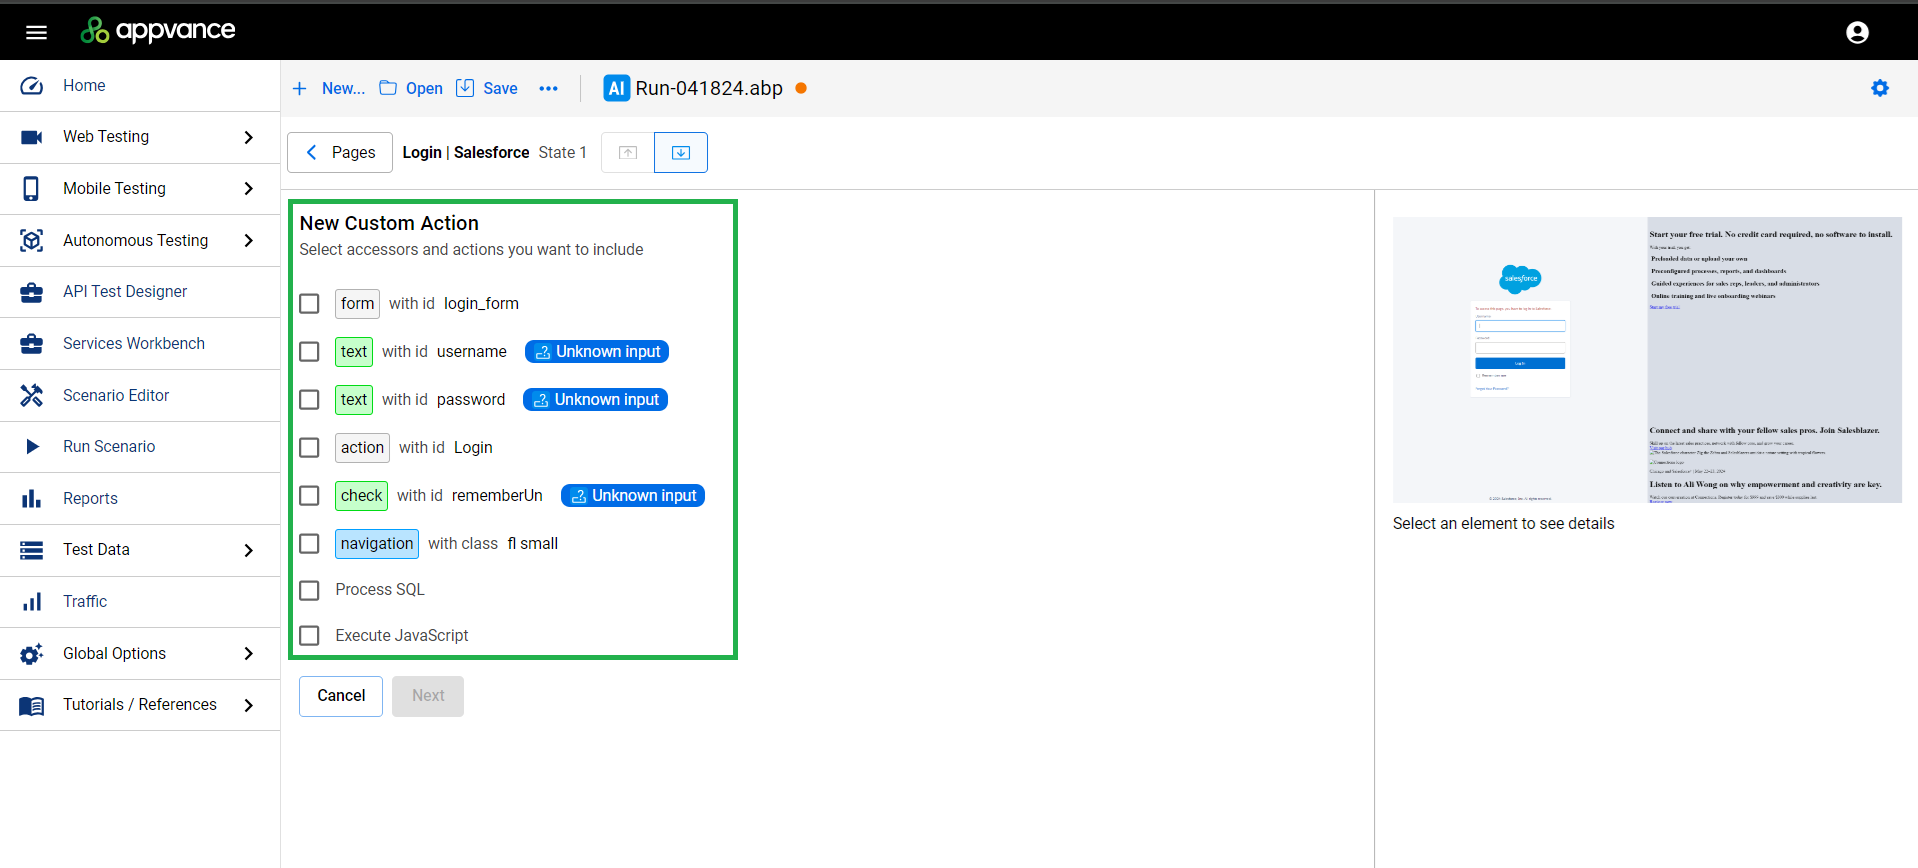The width and height of the screenshot is (1918, 868).
Task: Click the navigation tag label
Action: pyautogui.click(x=377, y=544)
